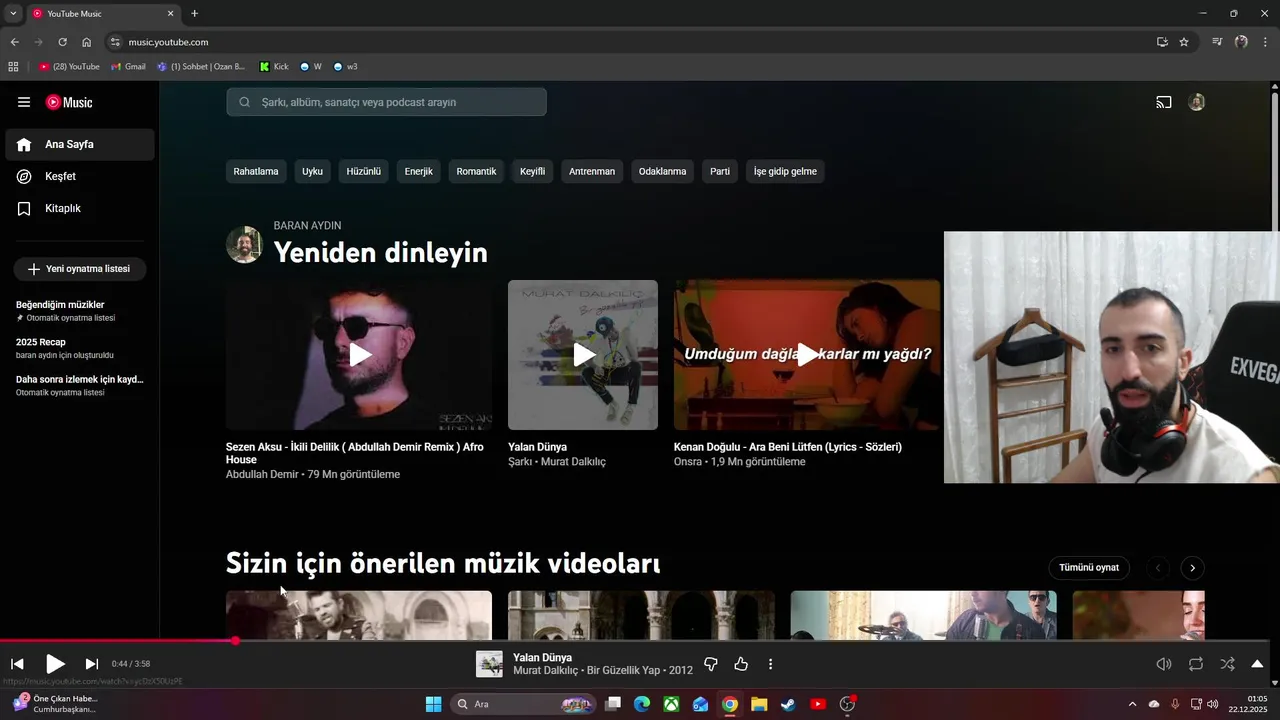The image size is (1280, 720).
Task: Open more options for the playing song
Action: [770, 664]
